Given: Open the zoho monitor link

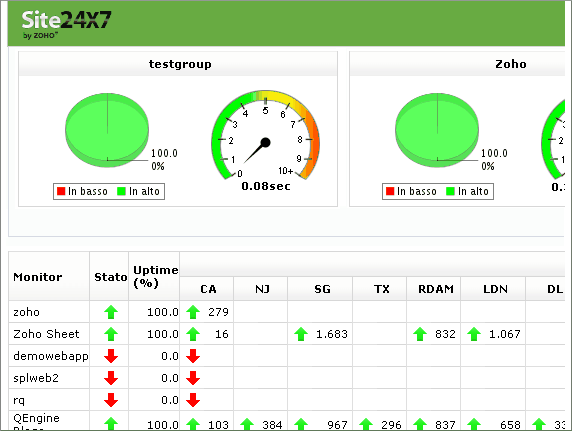Looking at the screenshot, I should pos(26,312).
